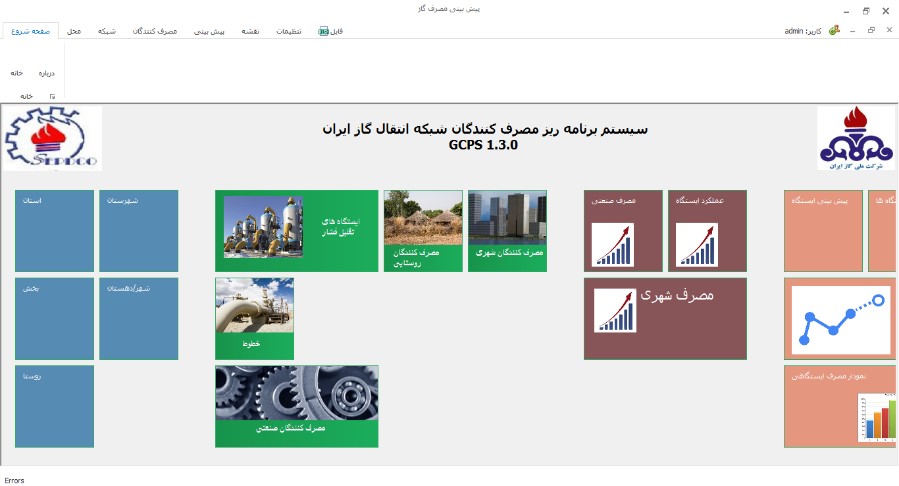Click the admin user icon
Screen dimensions: 899x486
tap(834, 30)
